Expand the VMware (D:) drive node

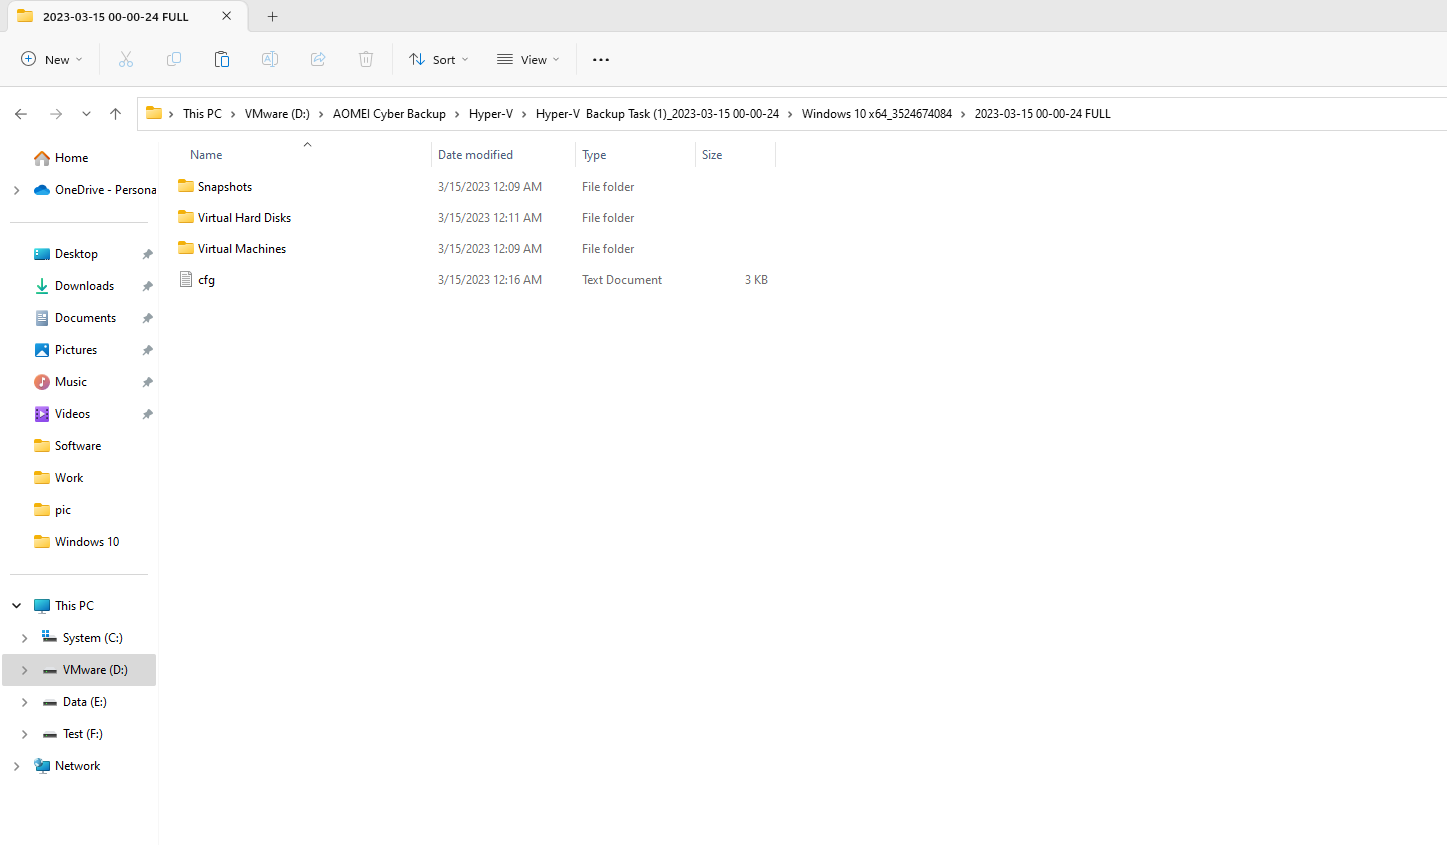tap(24, 670)
